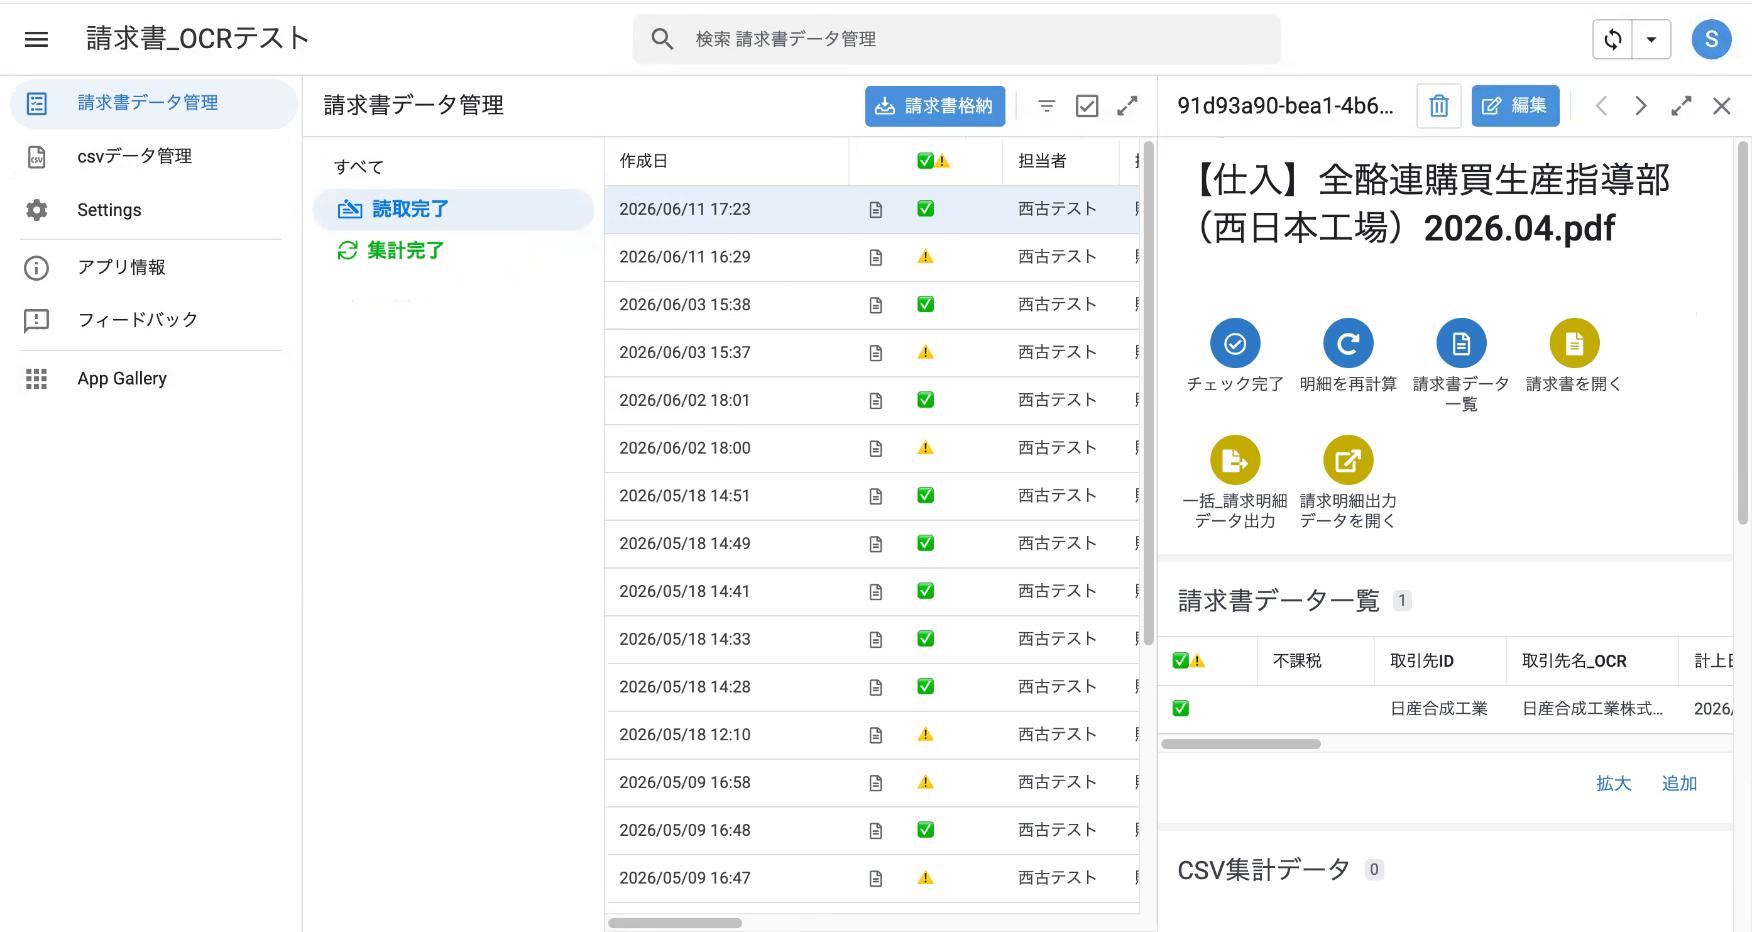
Task: Sort by the 担当者 column header
Action: pos(1042,161)
